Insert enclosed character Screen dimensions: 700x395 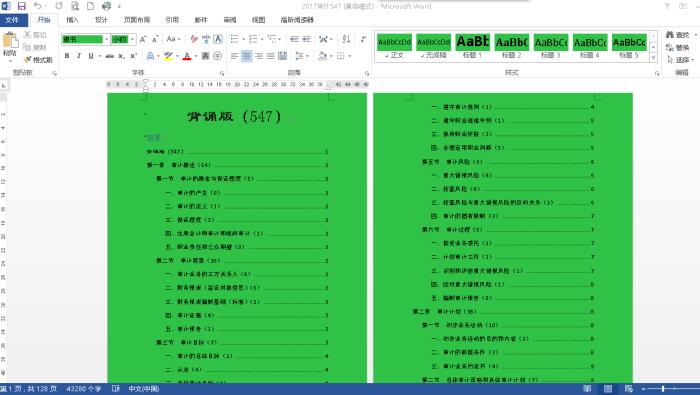(217, 56)
